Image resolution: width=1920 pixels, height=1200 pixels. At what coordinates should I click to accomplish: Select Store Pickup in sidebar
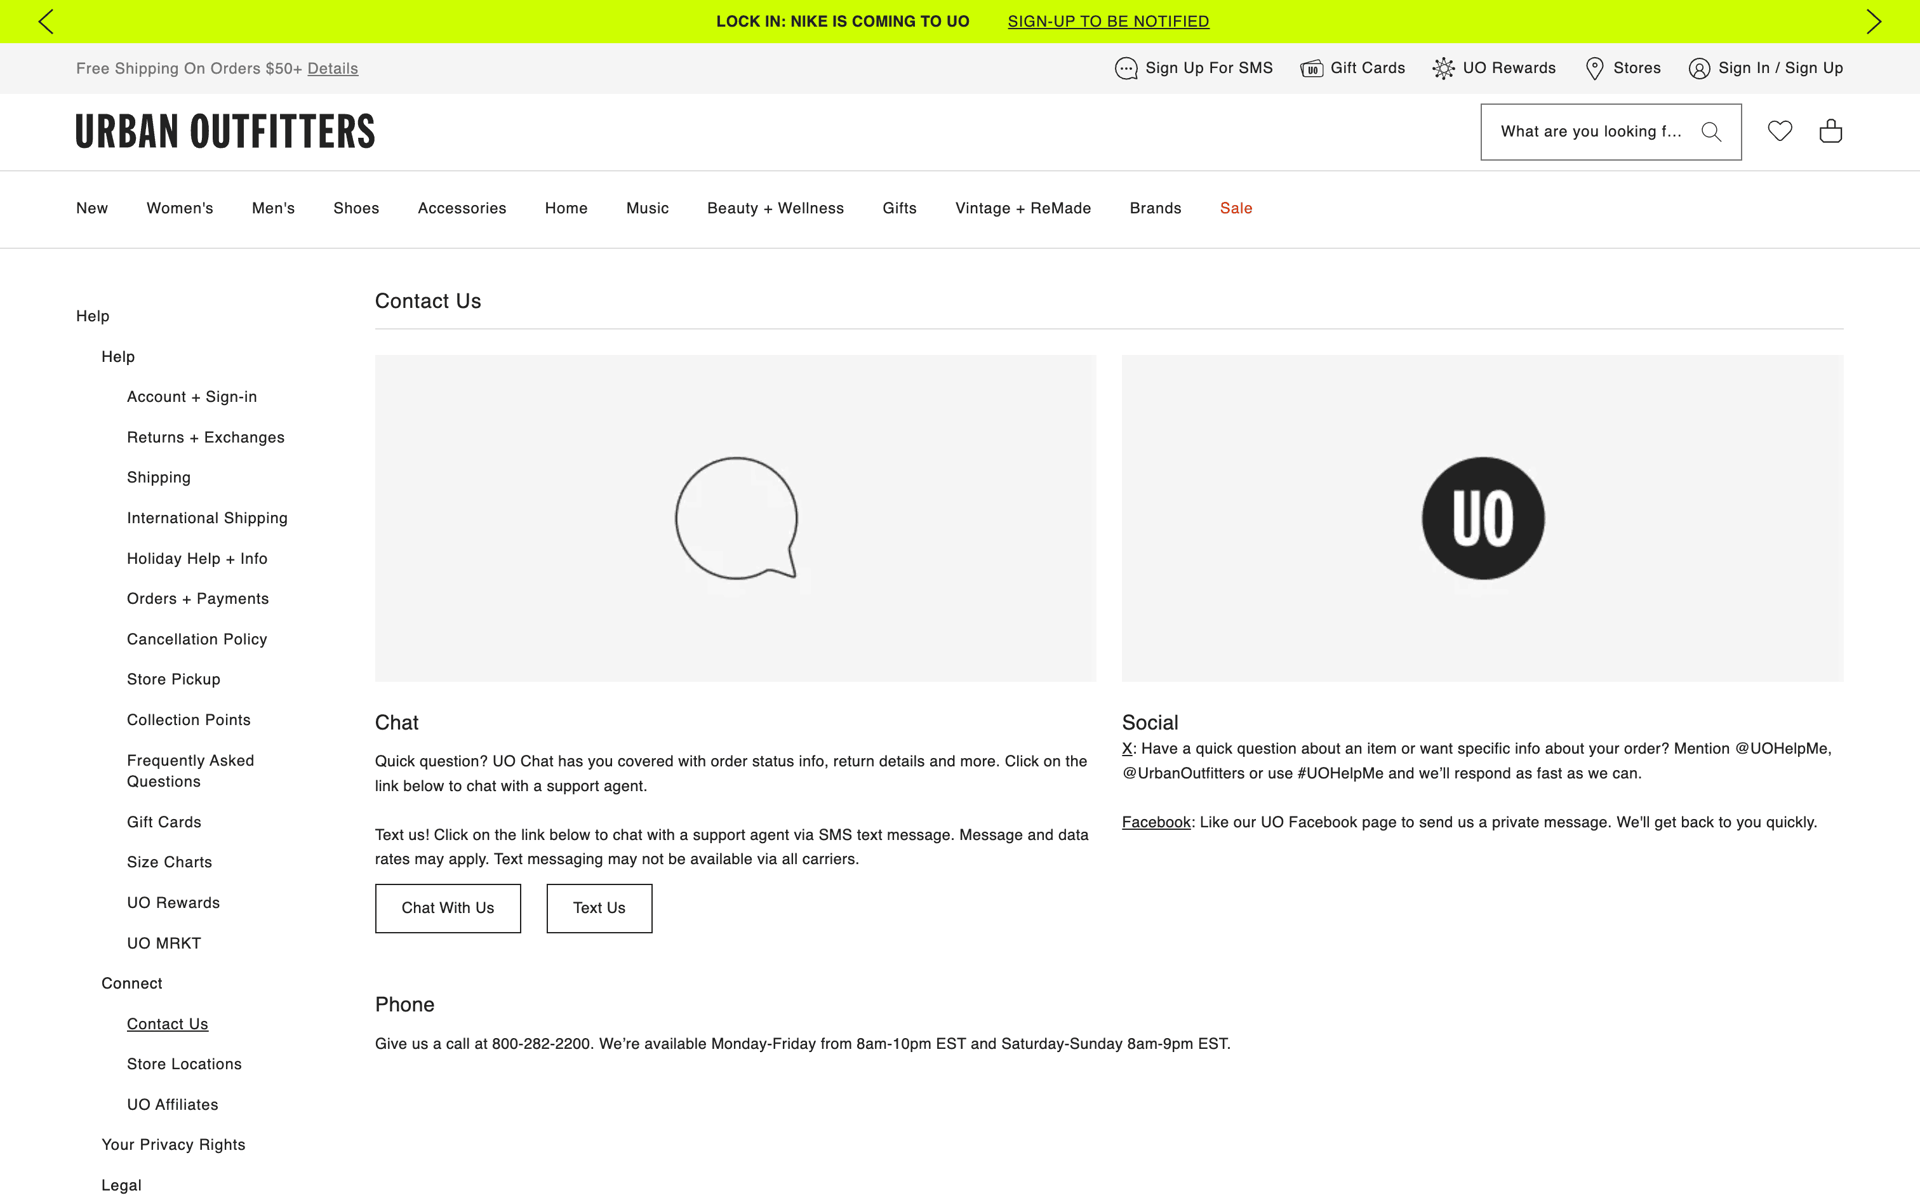[173, 679]
